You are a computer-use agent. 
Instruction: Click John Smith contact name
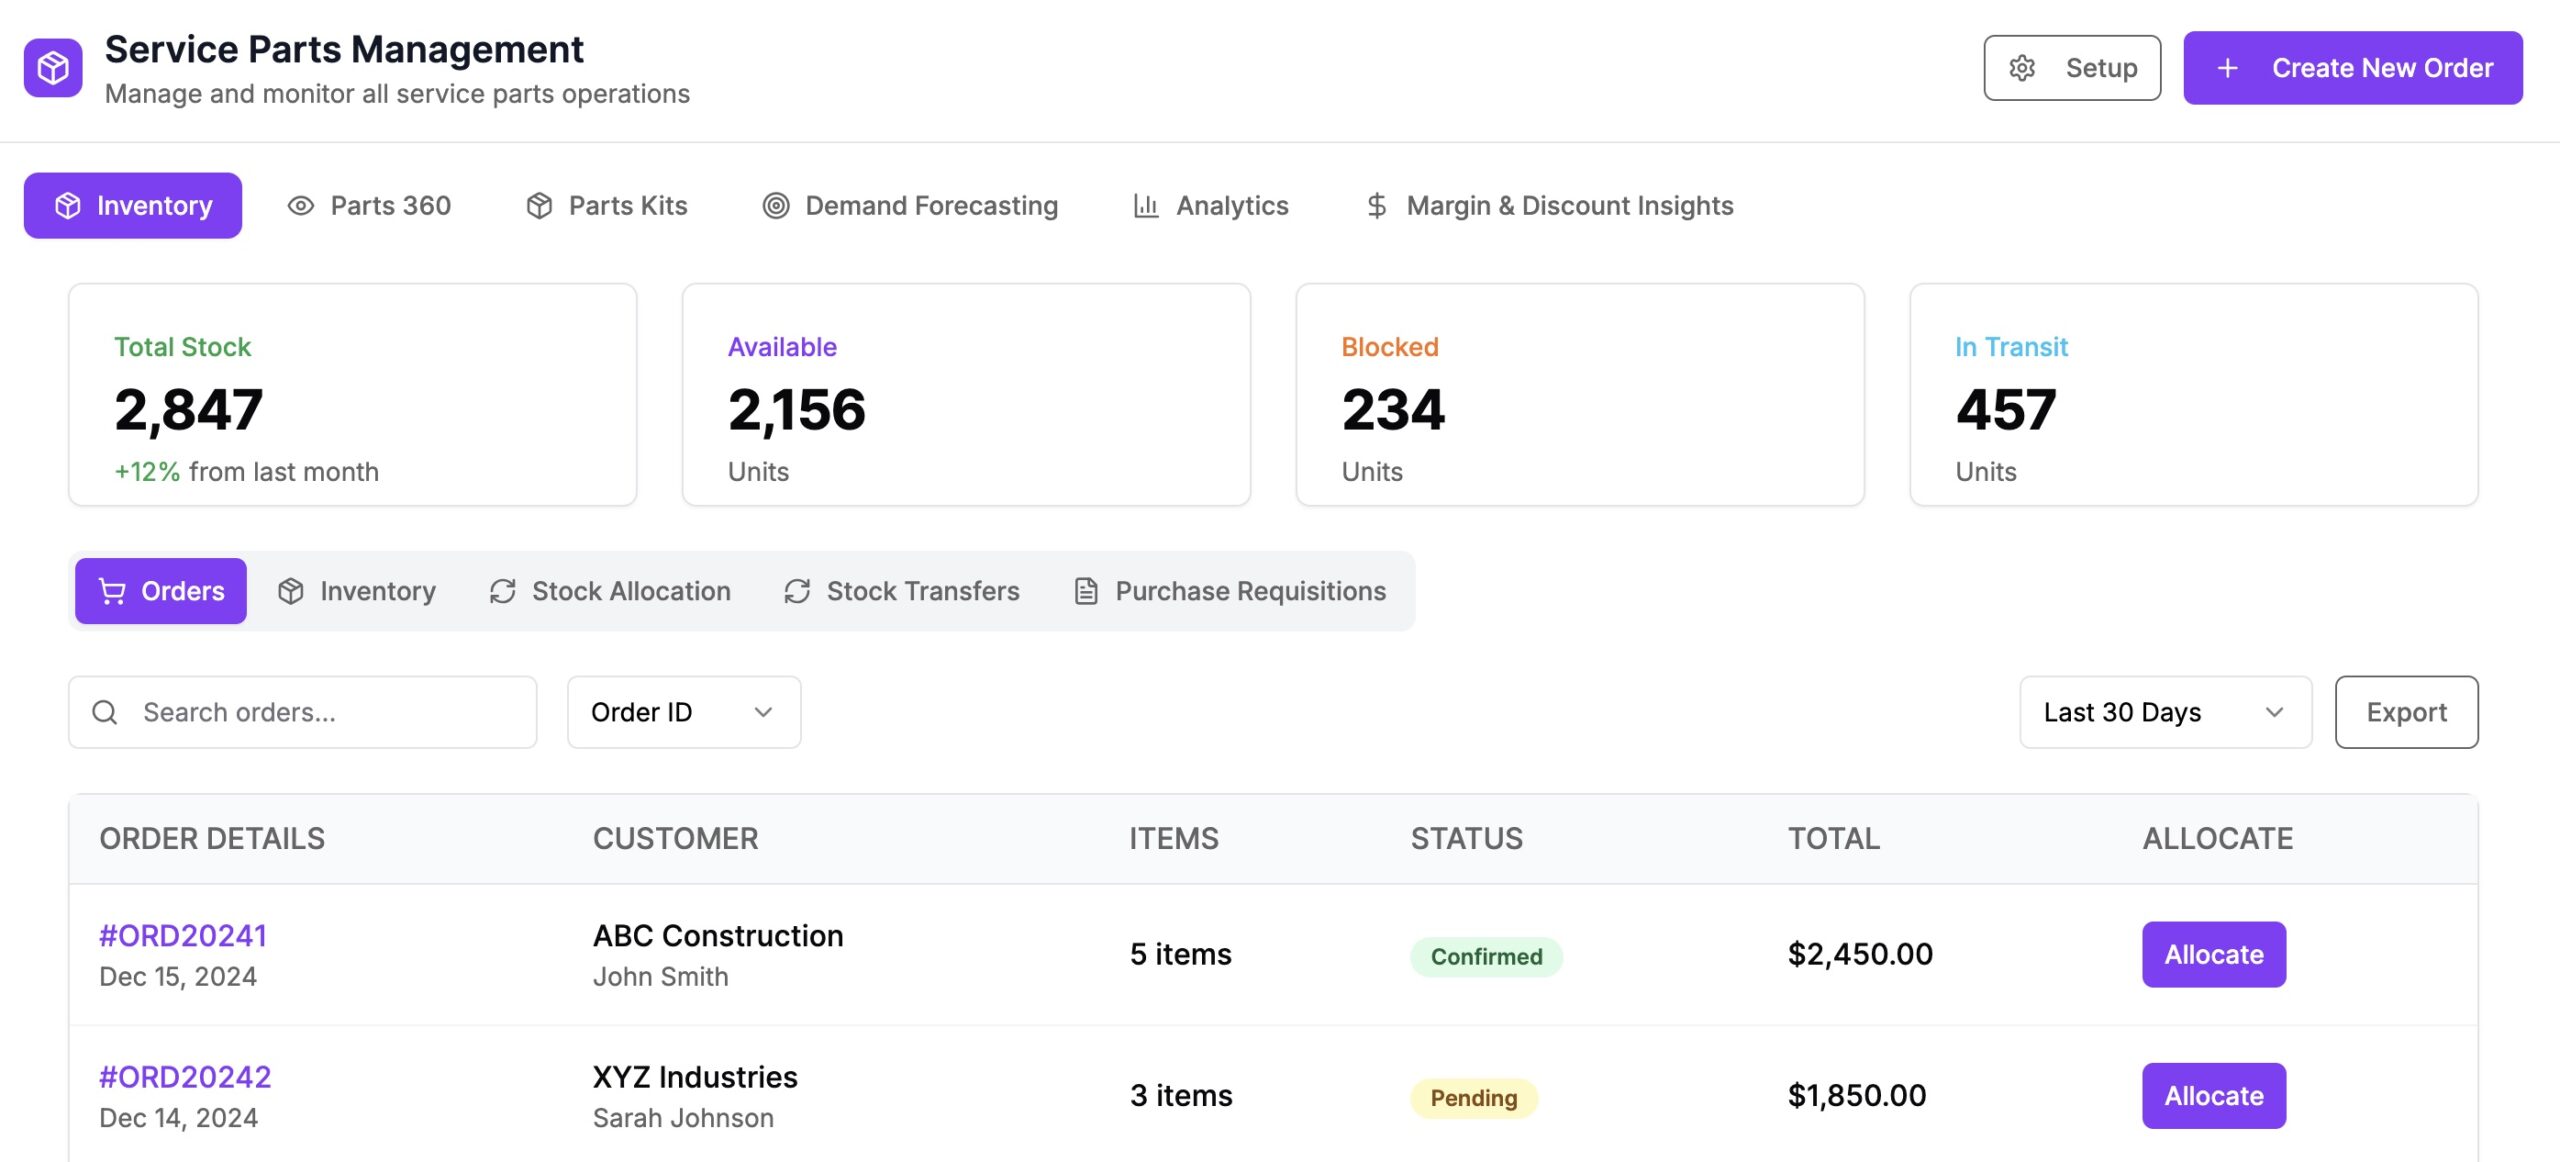[660, 976]
